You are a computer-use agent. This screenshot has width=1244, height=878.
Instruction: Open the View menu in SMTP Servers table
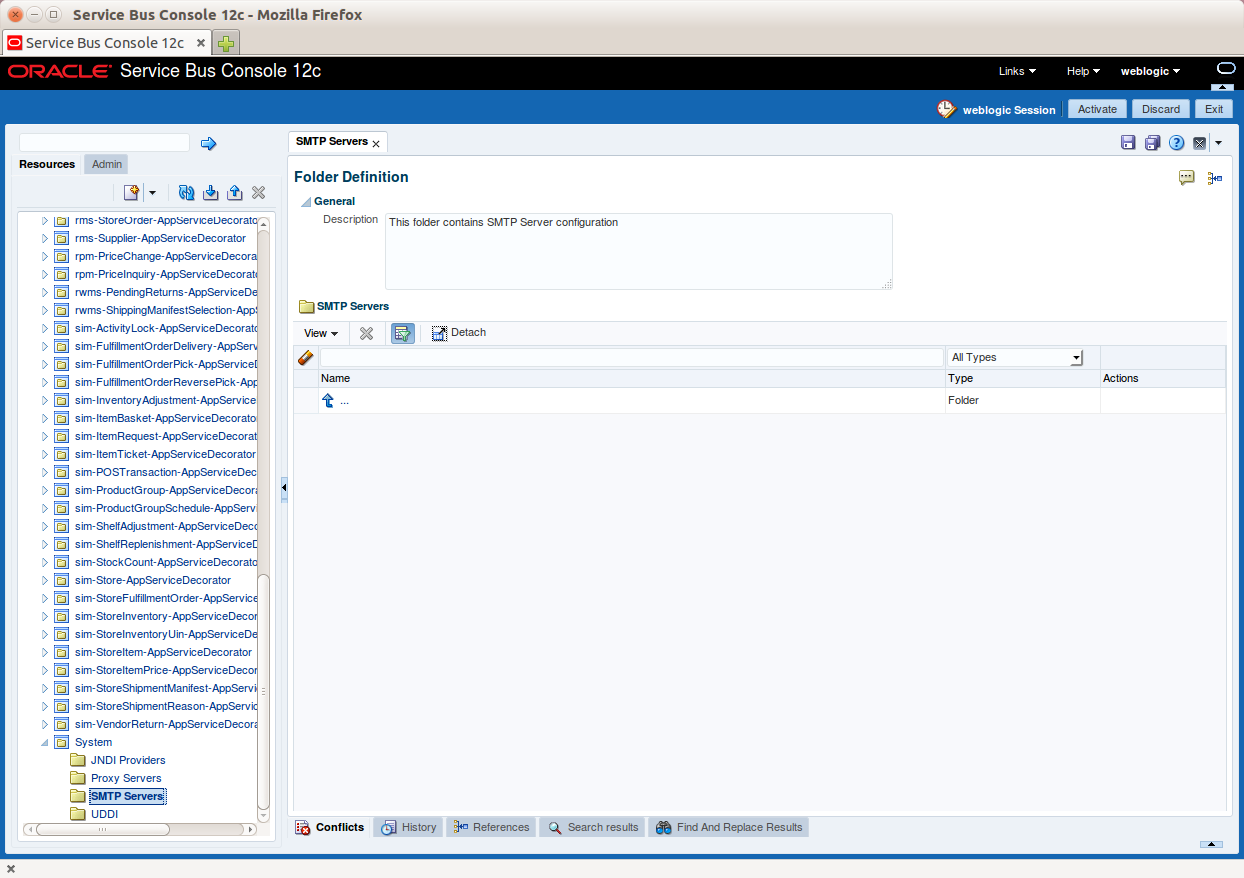(x=321, y=333)
